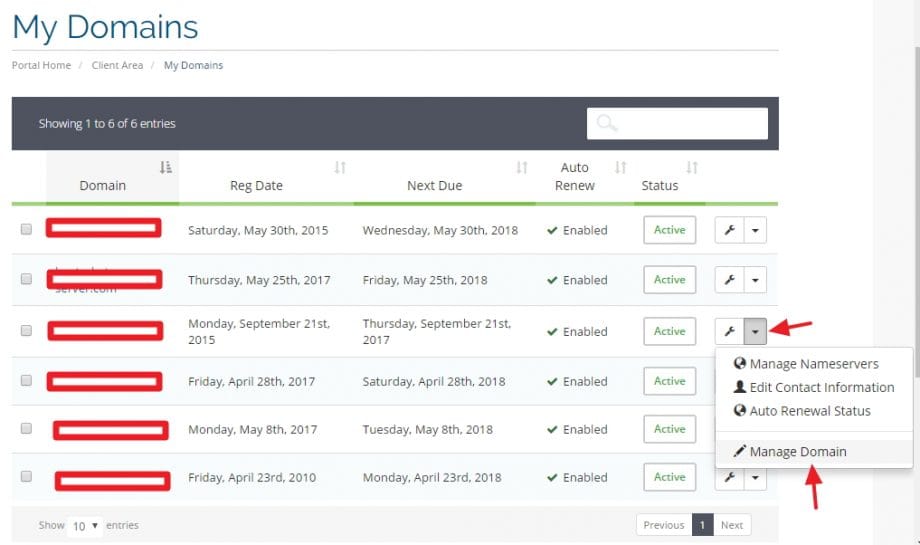920x545 pixels.
Task: Click the domain search input field
Action: point(690,124)
